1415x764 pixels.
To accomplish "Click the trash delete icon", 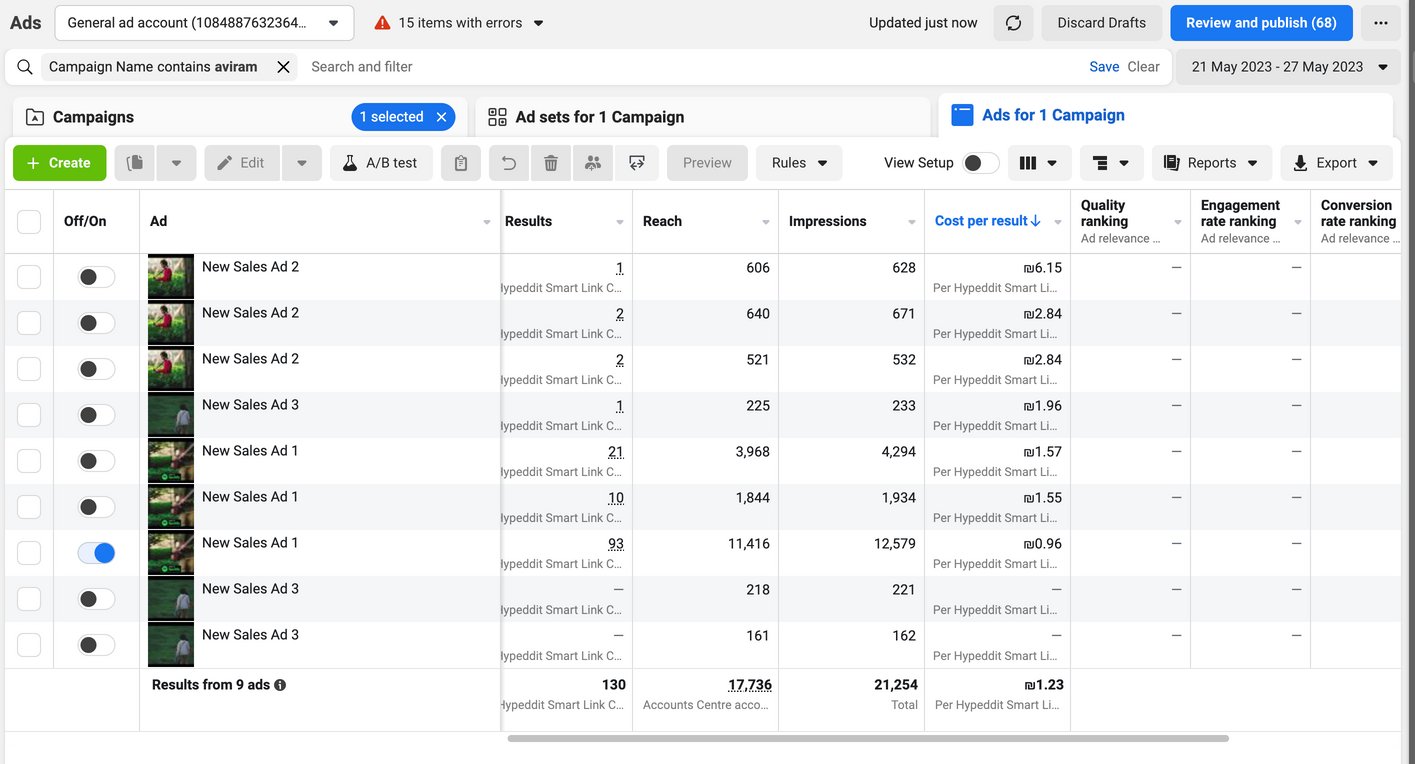I will click(x=551, y=163).
